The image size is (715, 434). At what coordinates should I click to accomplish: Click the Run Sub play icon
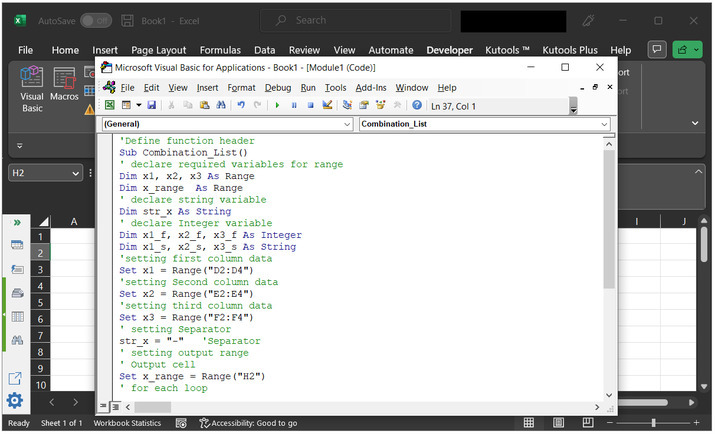[277, 105]
